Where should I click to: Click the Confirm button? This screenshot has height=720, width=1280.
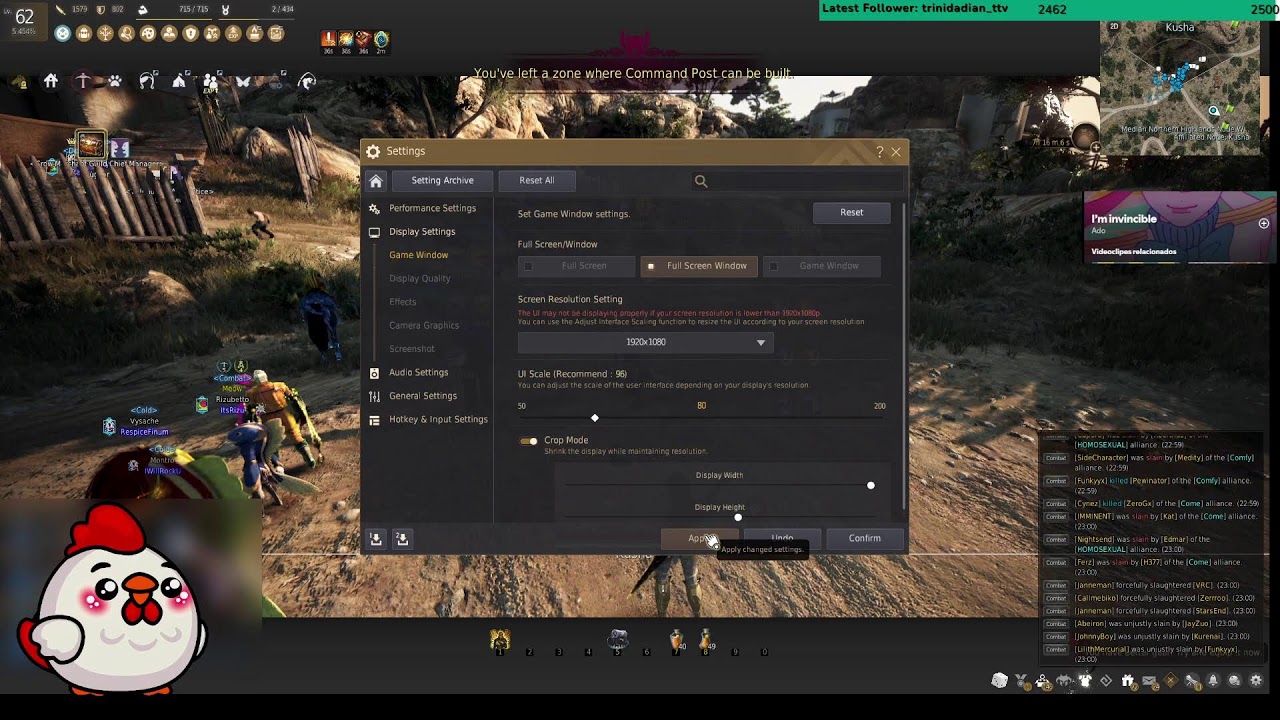pyautogui.click(x=865, y=539)
